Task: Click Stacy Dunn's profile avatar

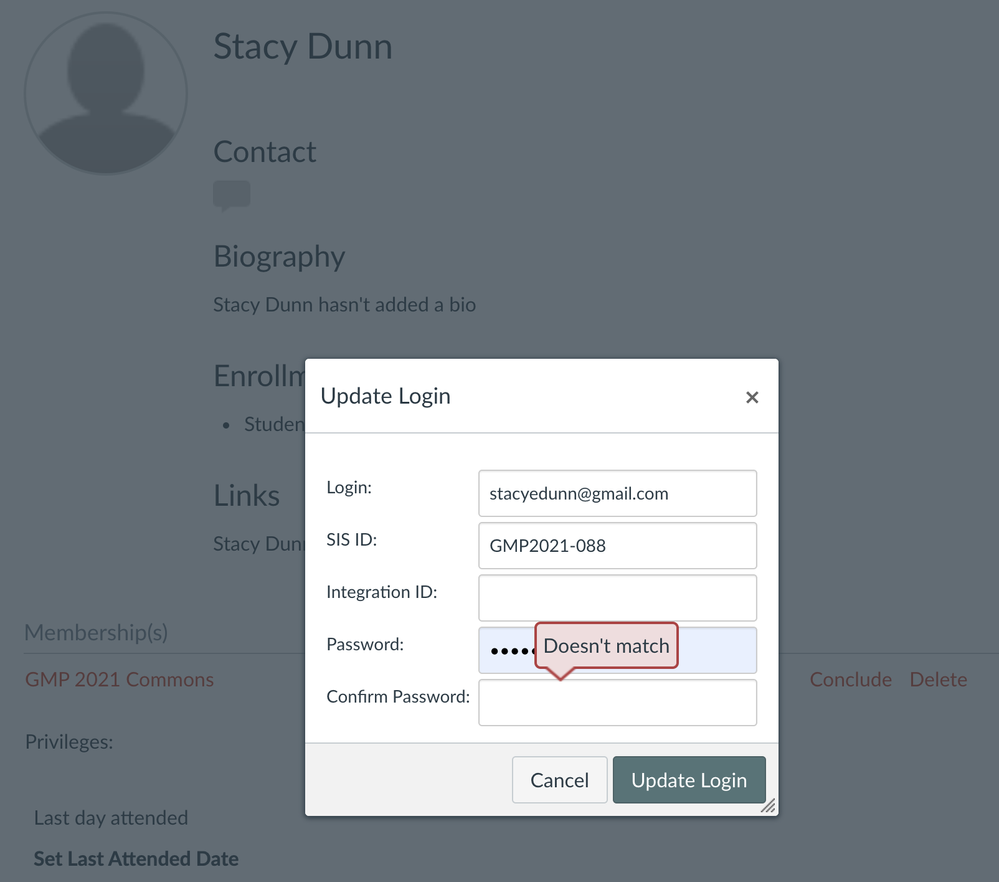Action: 106,93
